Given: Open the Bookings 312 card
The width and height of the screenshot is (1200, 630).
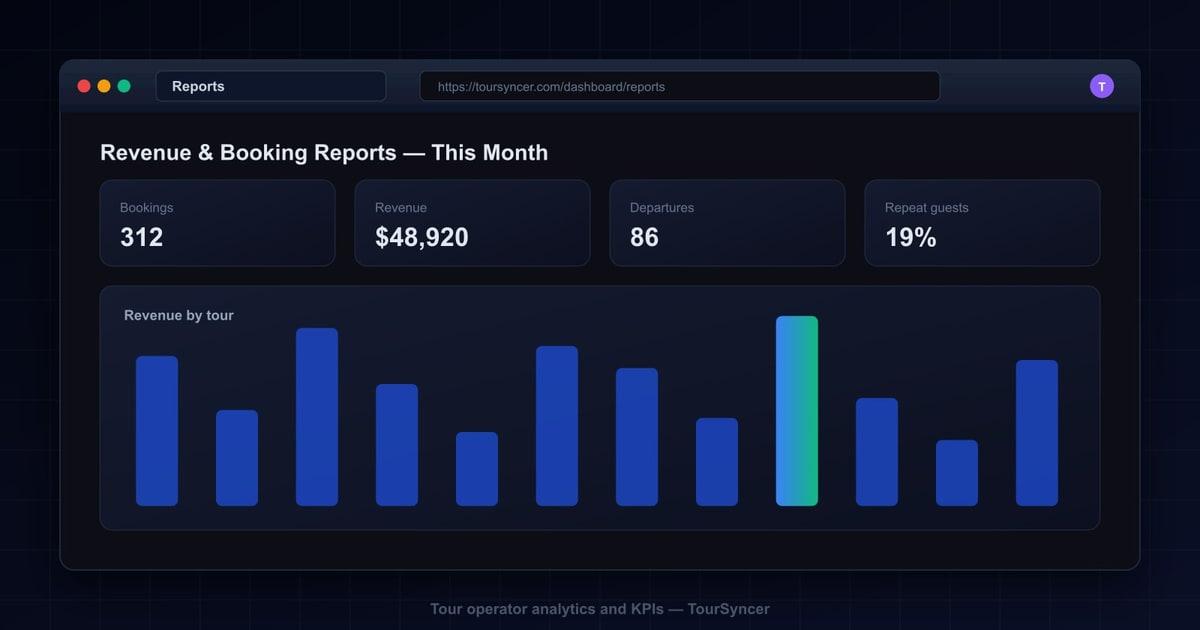Looking at the screenshot, I should (217, 223).
